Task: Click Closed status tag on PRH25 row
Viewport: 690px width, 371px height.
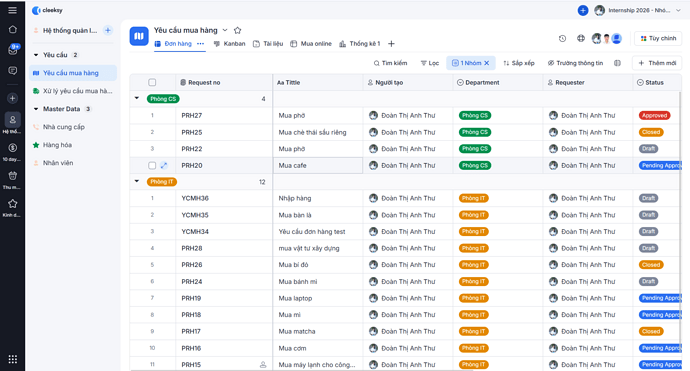Action: point(651,132)
